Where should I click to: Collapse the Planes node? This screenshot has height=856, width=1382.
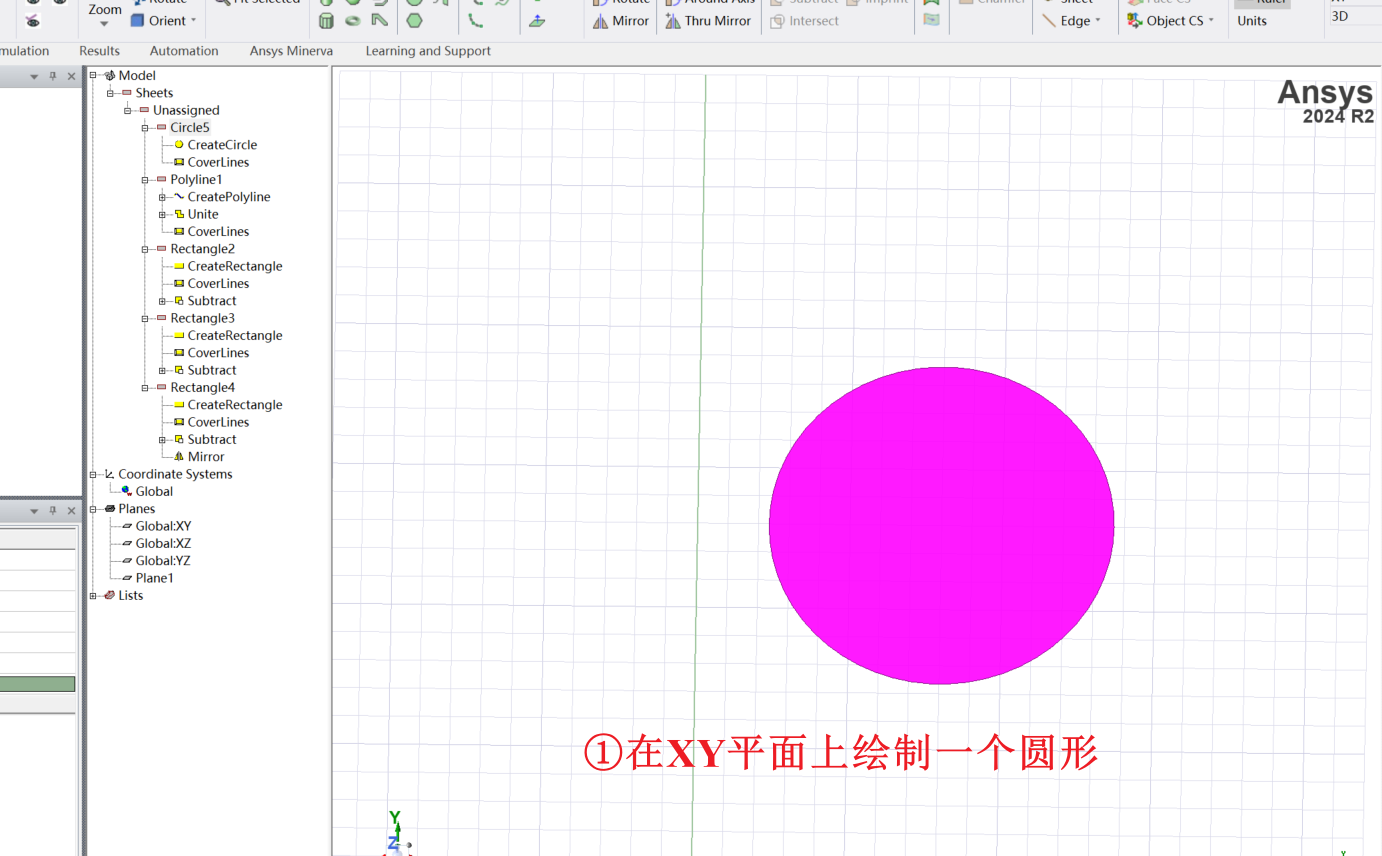93,509
